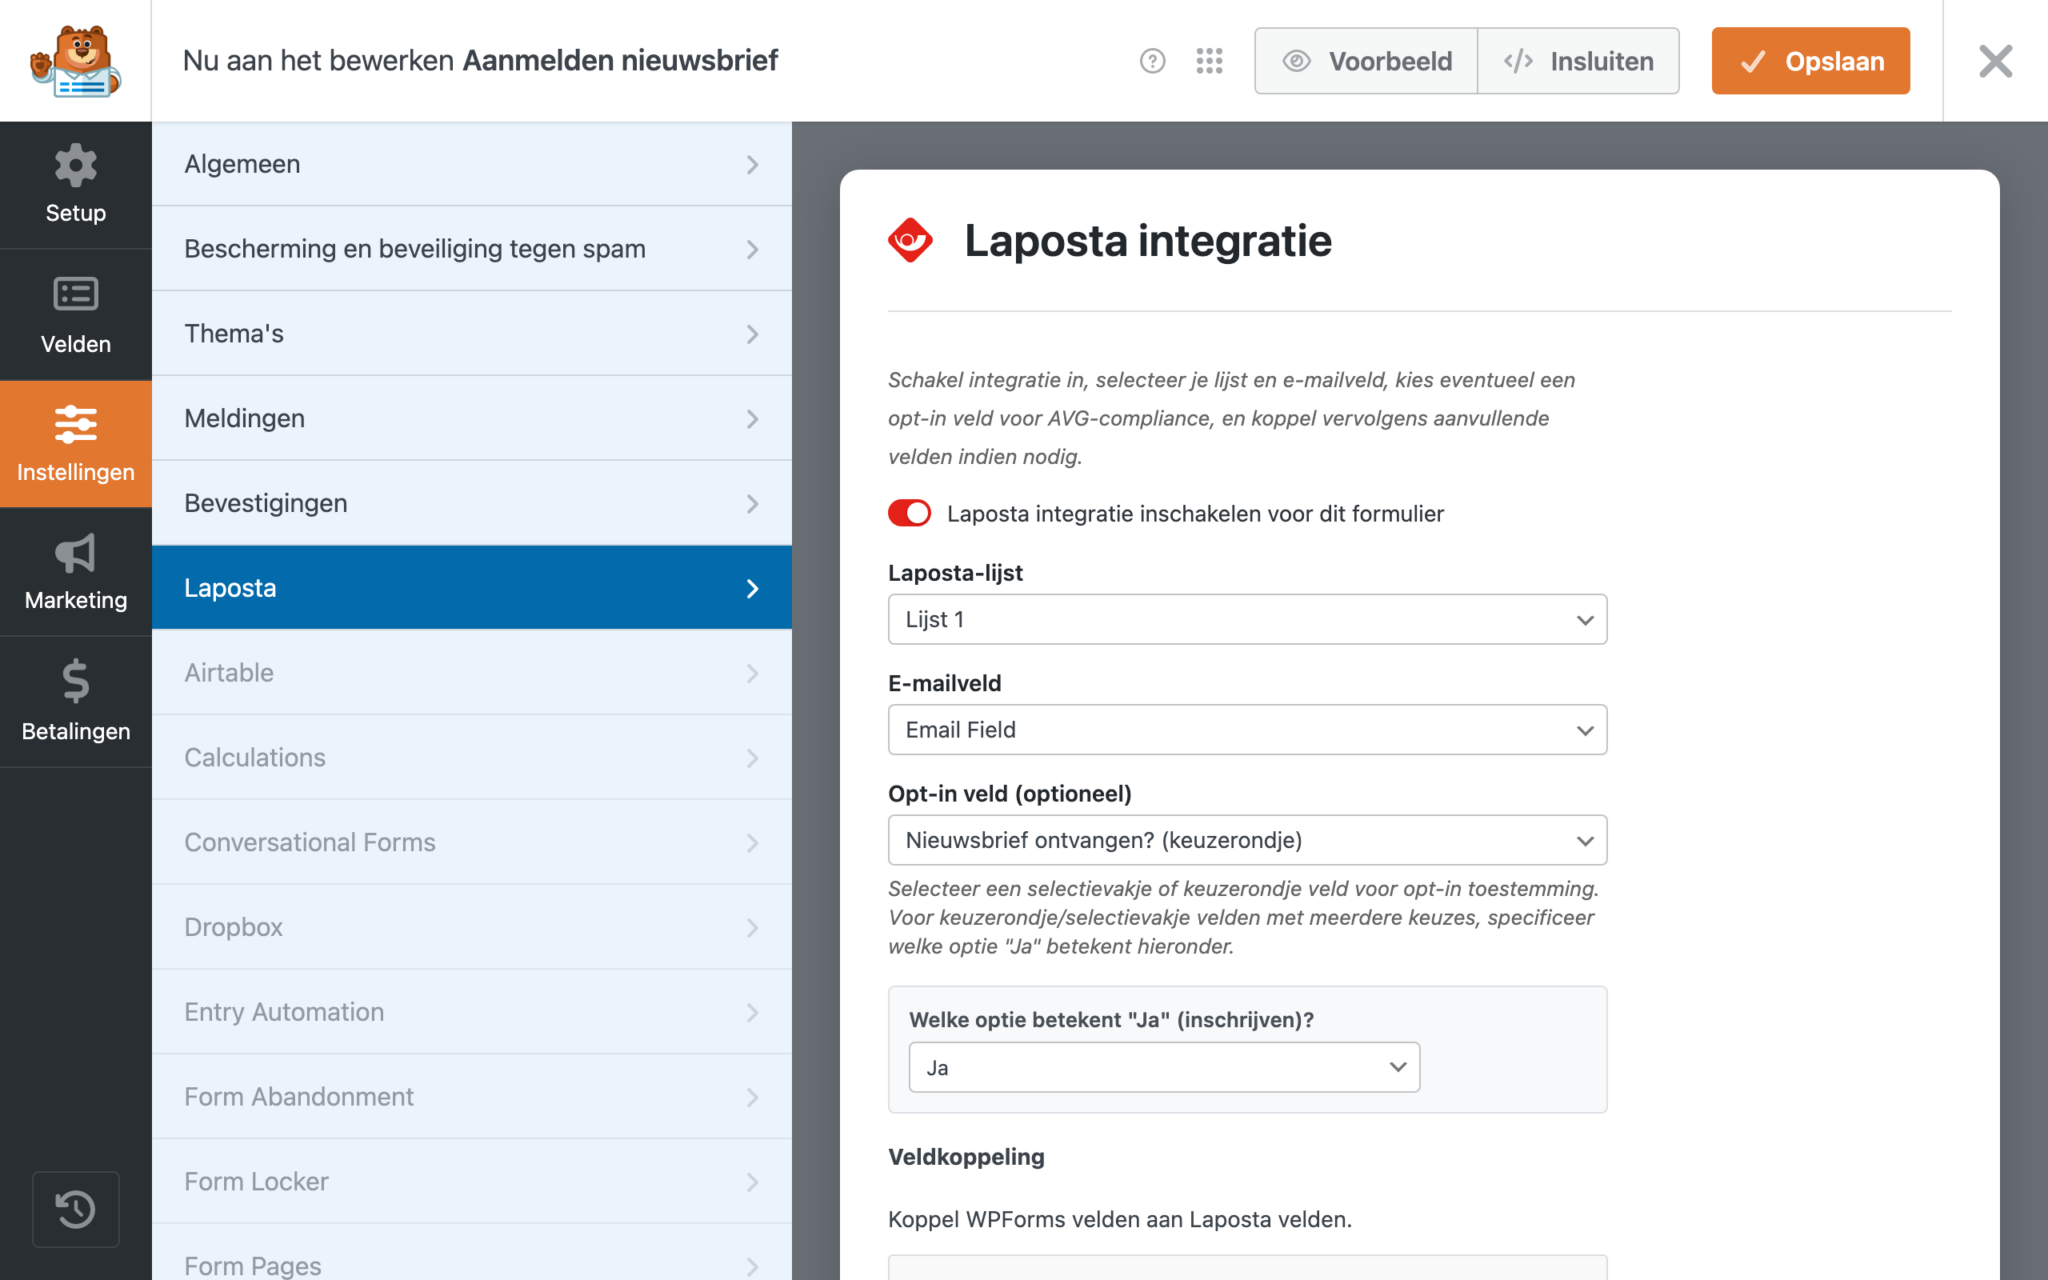Click the form name Aanmelden nieuwsbrief

pos(620,61)
